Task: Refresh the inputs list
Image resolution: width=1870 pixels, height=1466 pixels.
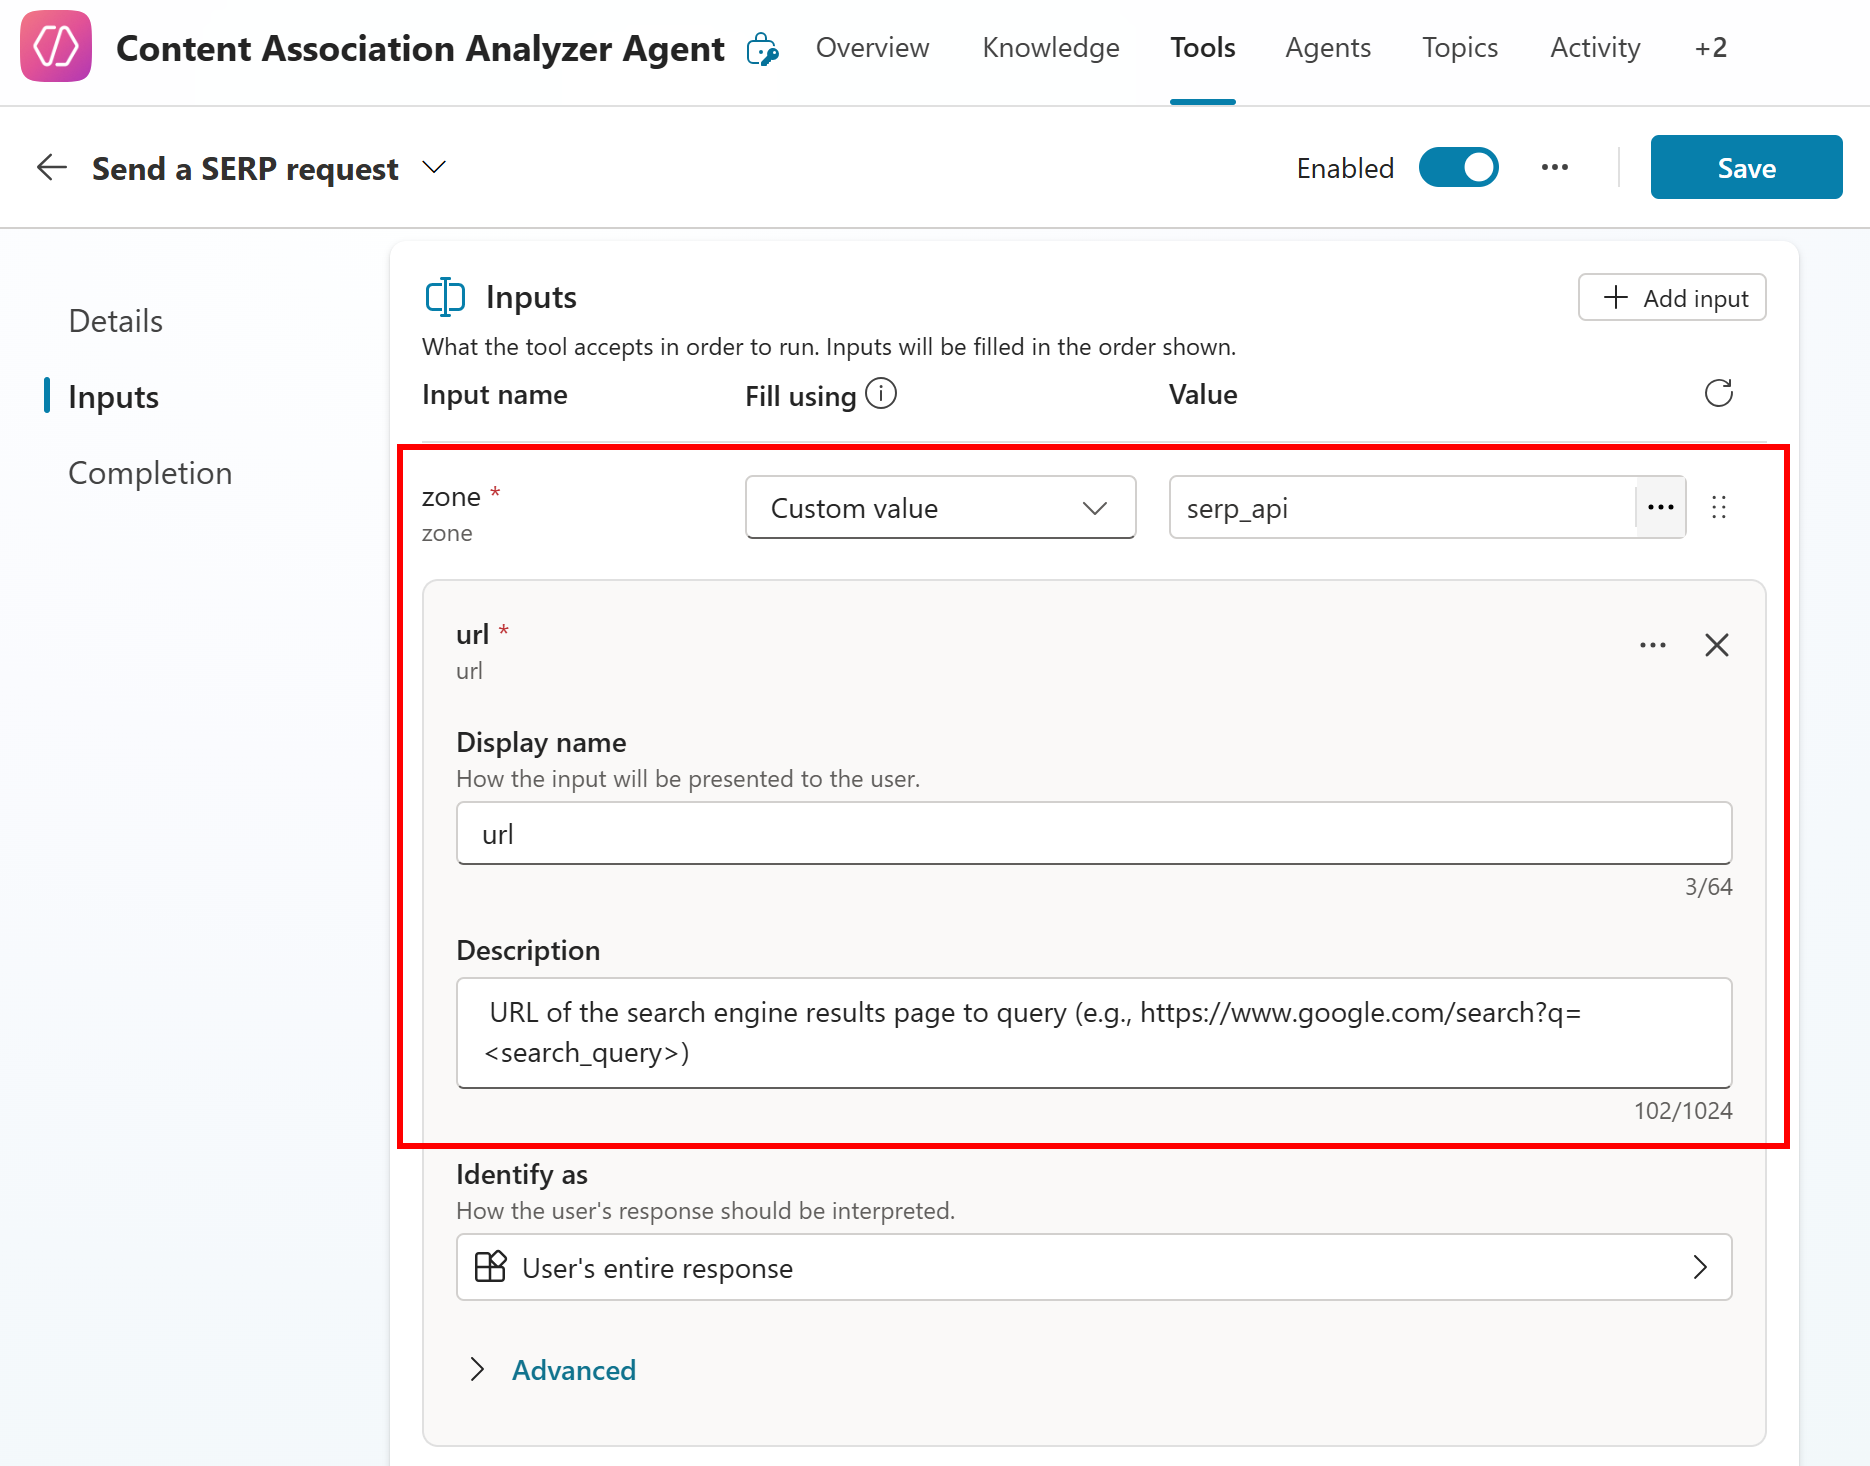Action: pyautogui.click(x=1718, y=393)
